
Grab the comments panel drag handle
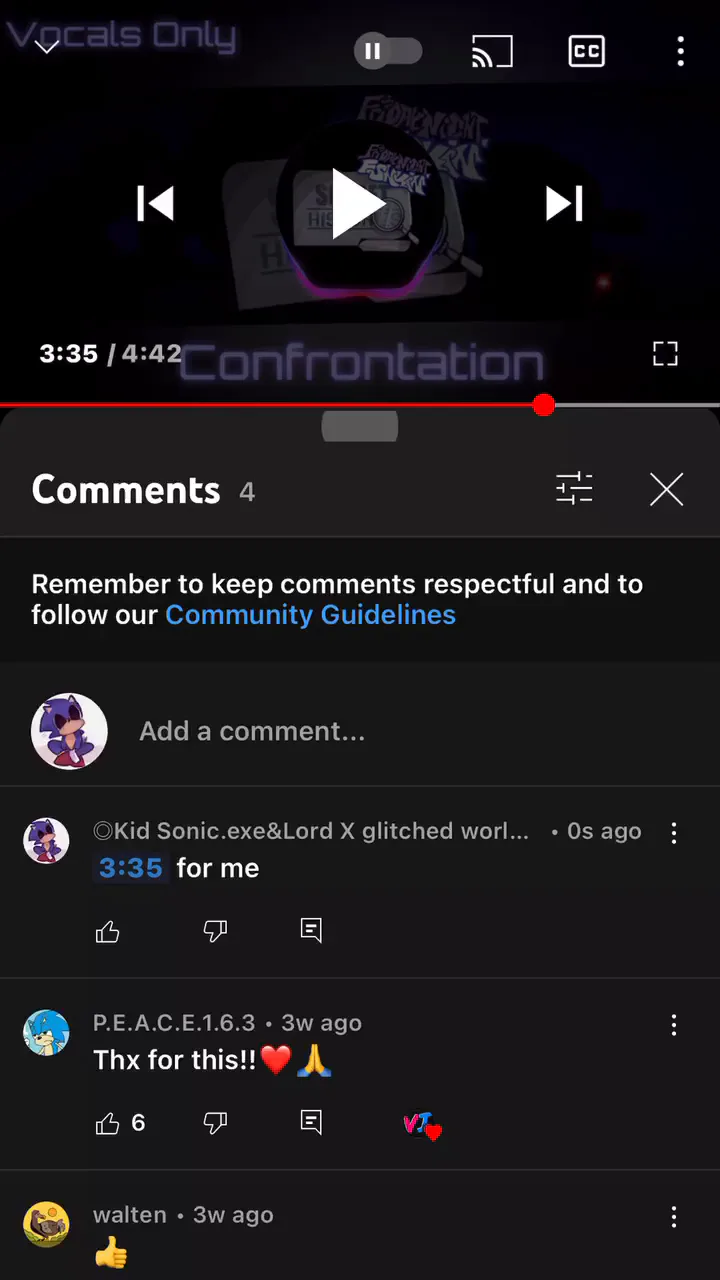(360, 426)
